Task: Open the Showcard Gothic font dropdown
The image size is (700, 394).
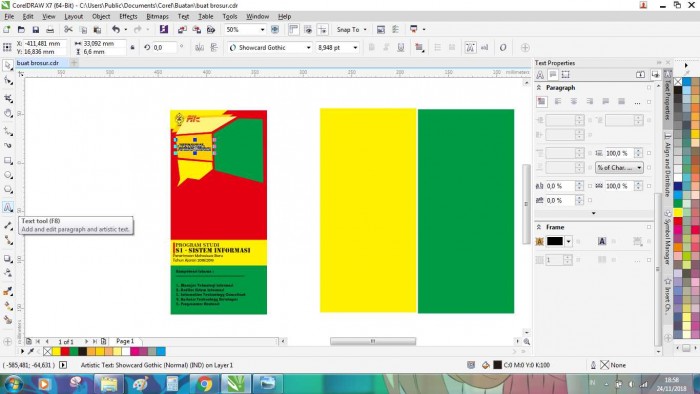Action: coord(308,47)
